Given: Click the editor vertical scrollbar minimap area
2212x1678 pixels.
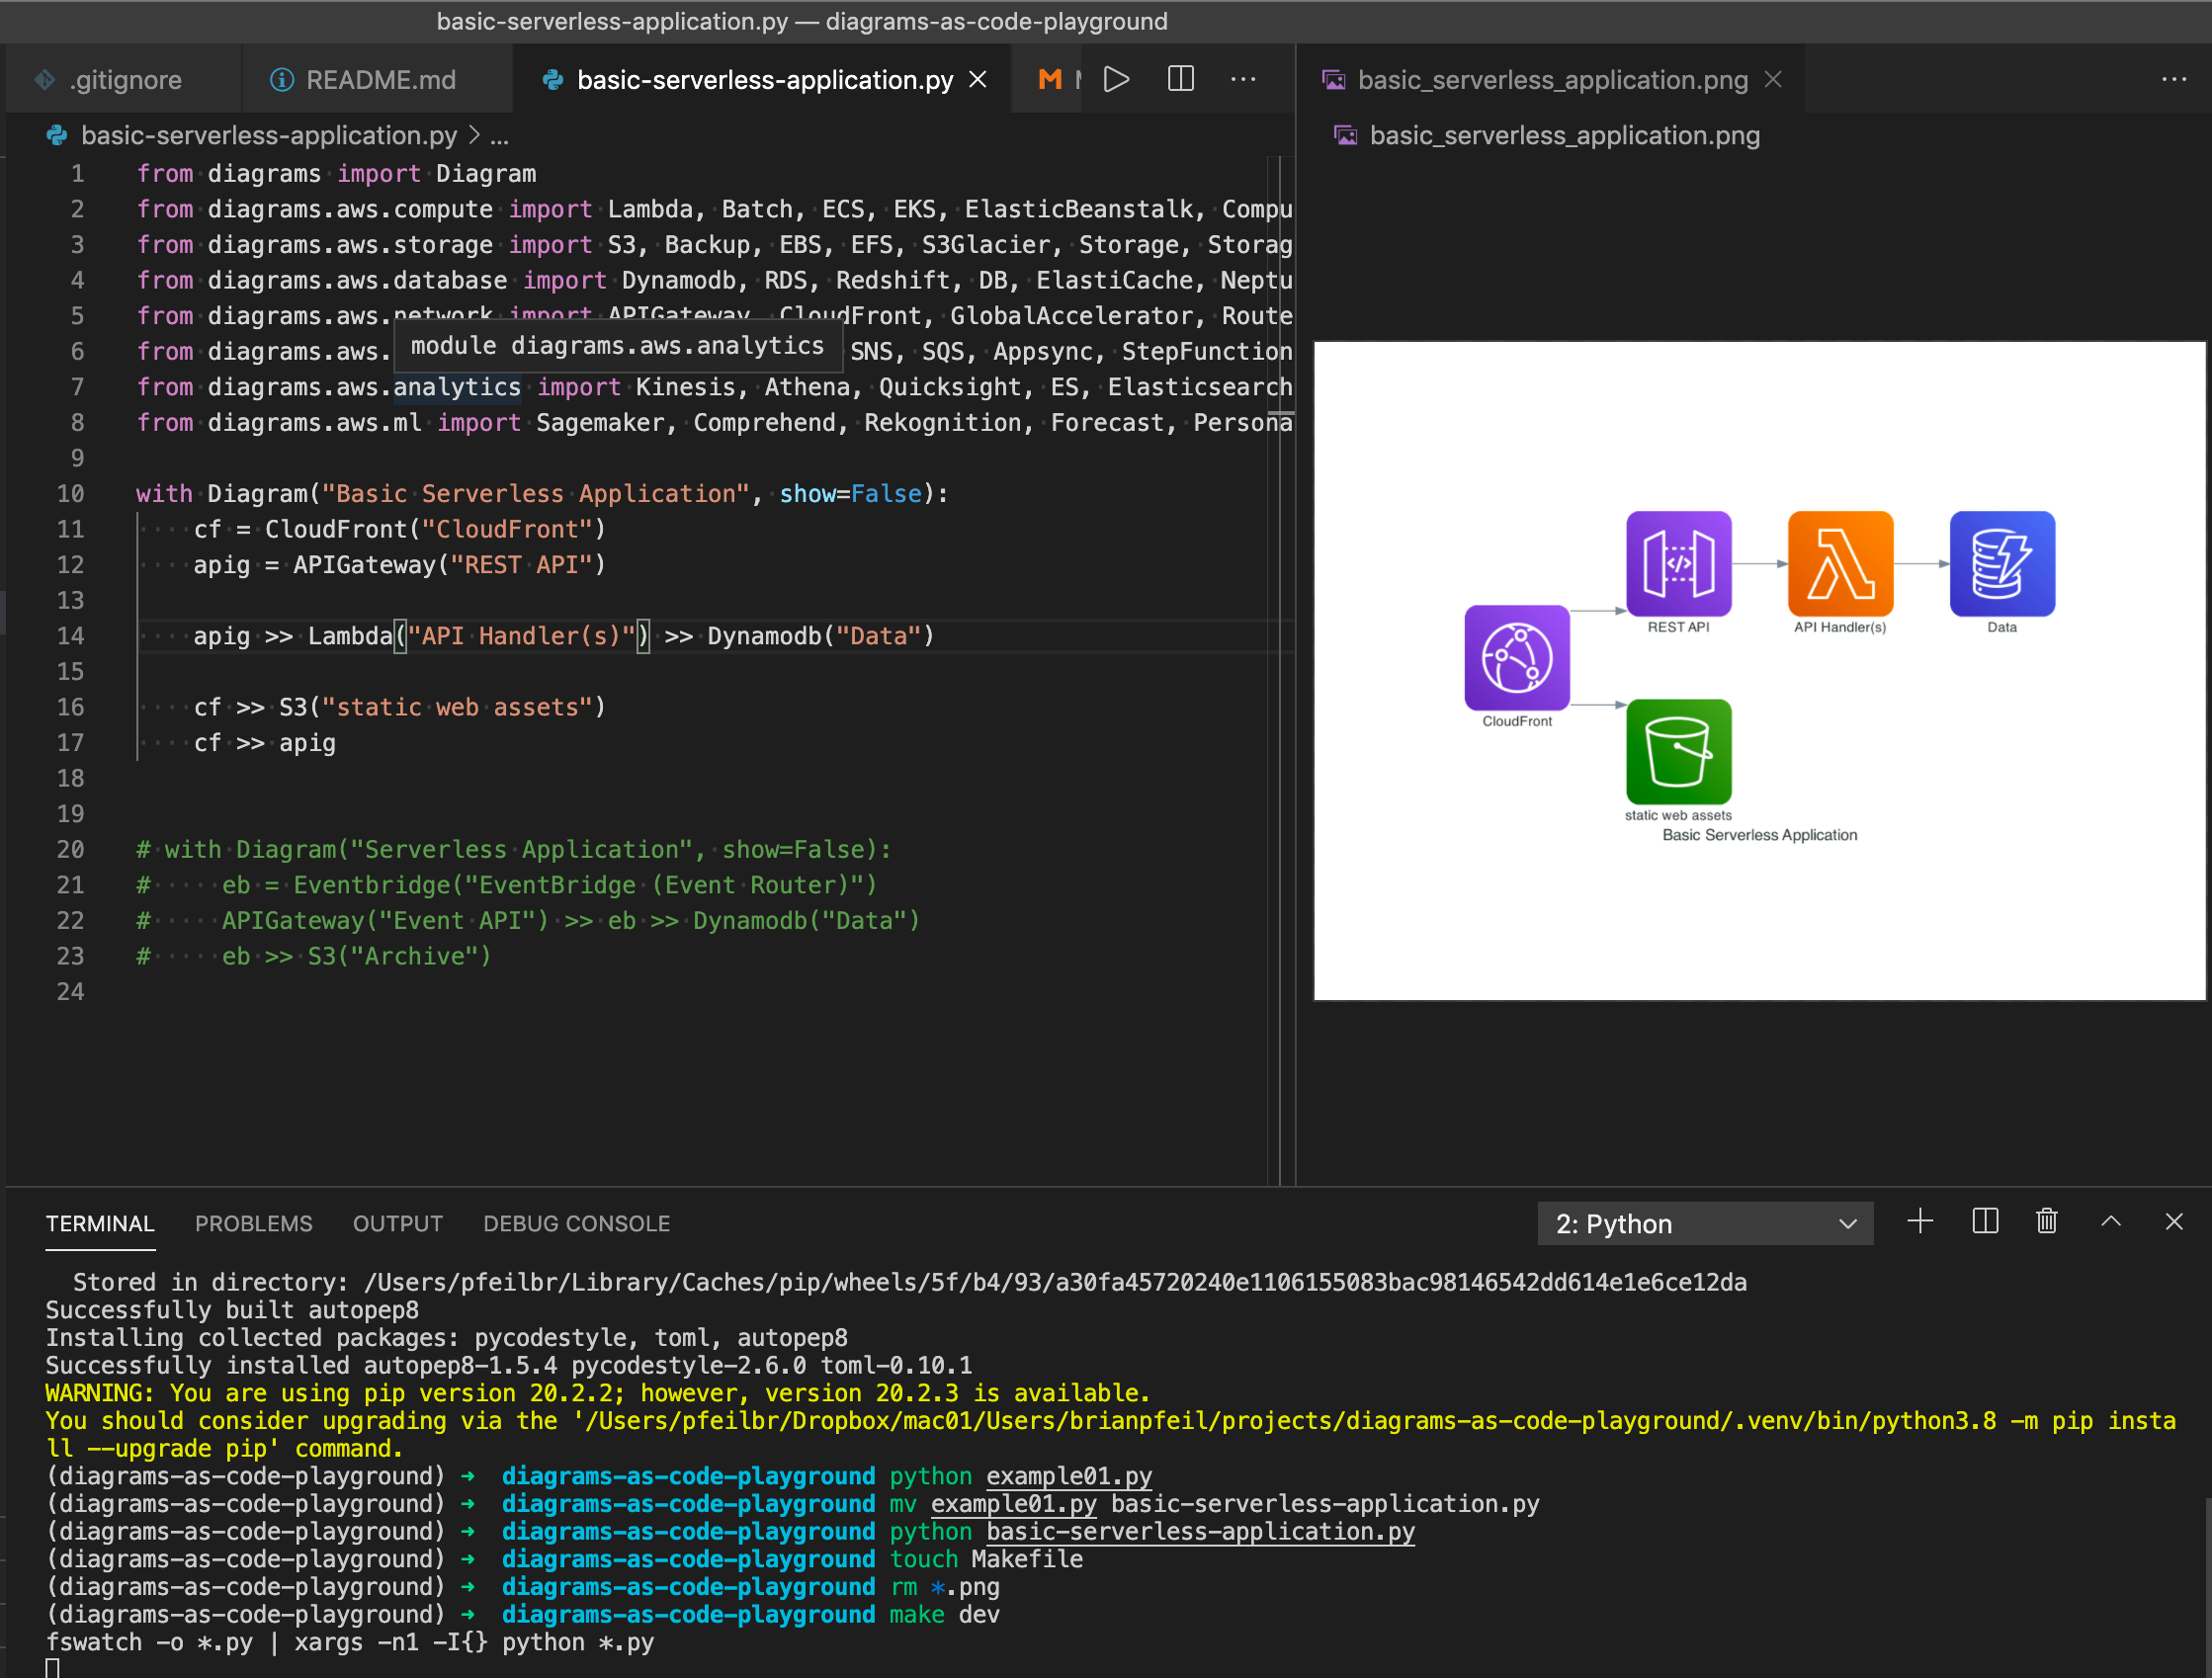Looking at the screenshot, I should (x=1280, y=670).
